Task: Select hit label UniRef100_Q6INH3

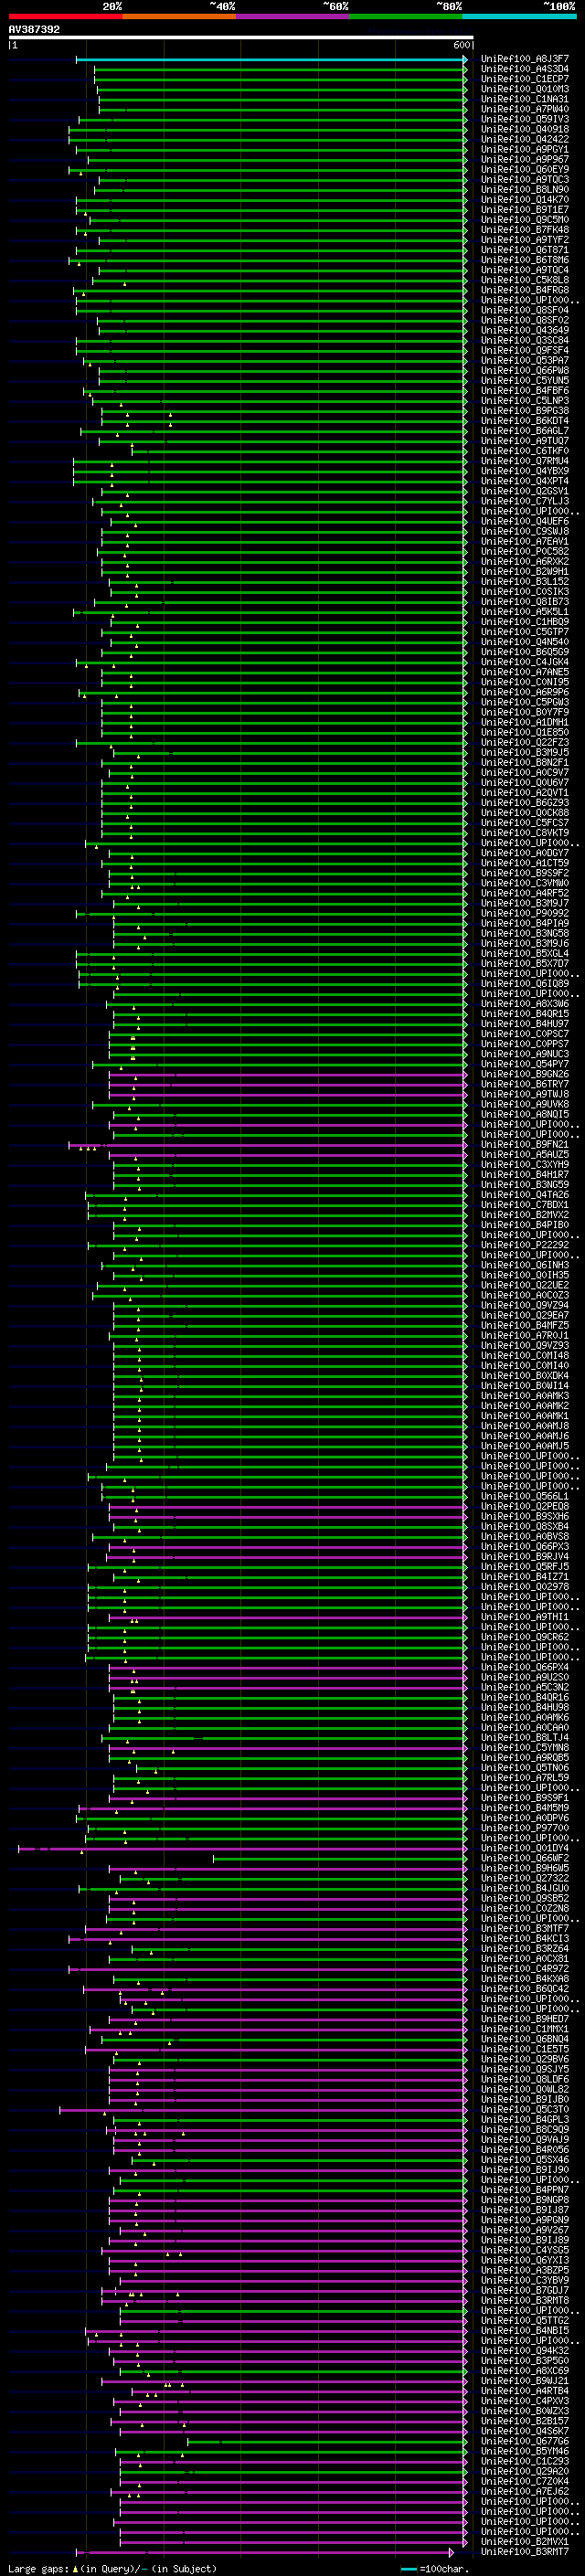Action: tap(525, 1265)
